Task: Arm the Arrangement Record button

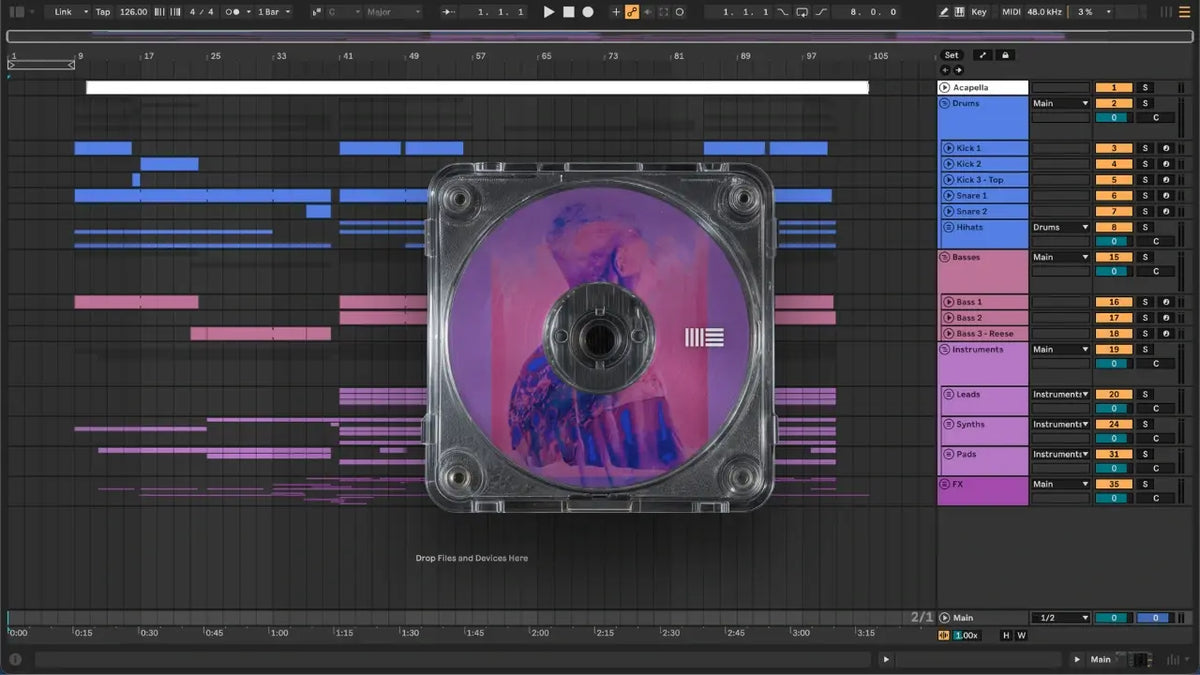Action: point(588,12)
